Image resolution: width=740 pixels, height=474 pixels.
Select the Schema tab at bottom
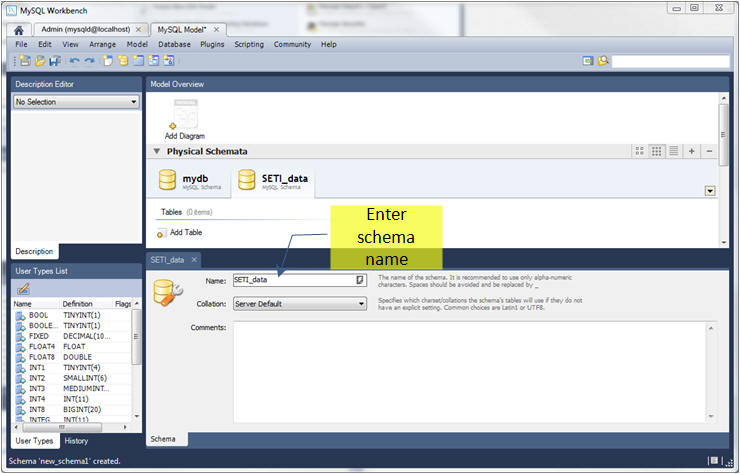pos(163,439)
